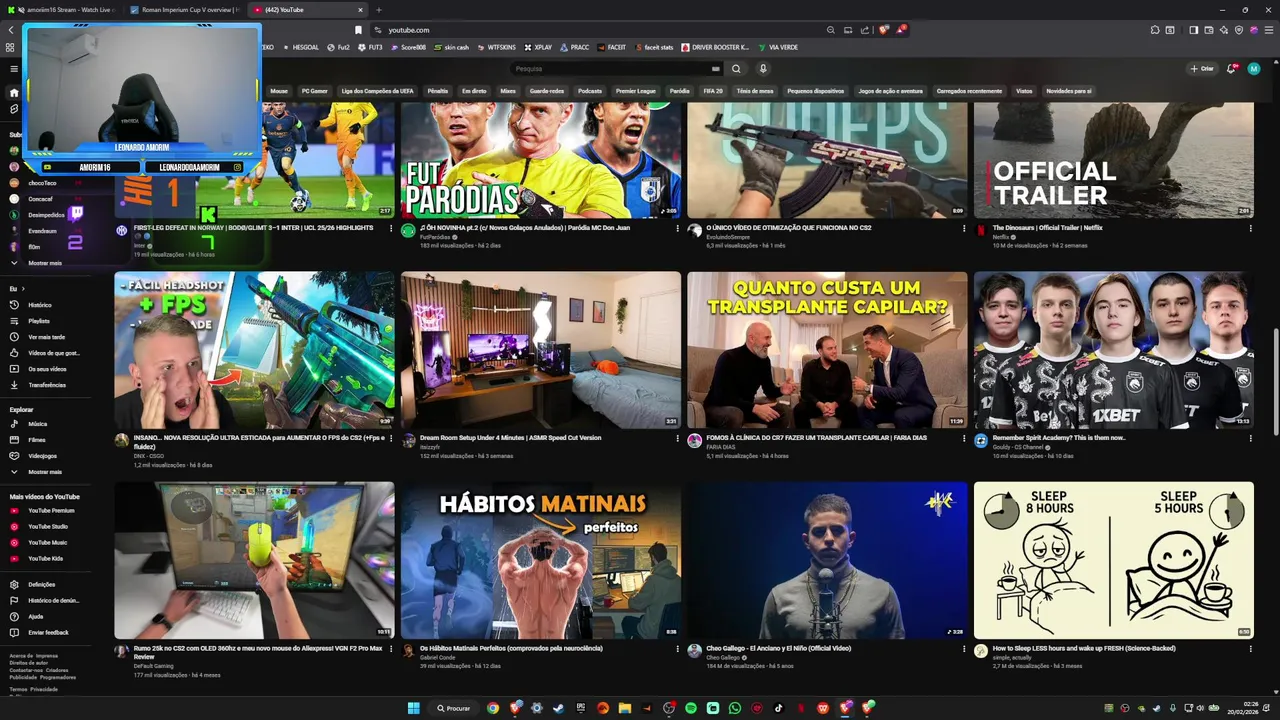
Task: Open options menu for FOMOS À CLÍNICA video
Action: point(964,438)
